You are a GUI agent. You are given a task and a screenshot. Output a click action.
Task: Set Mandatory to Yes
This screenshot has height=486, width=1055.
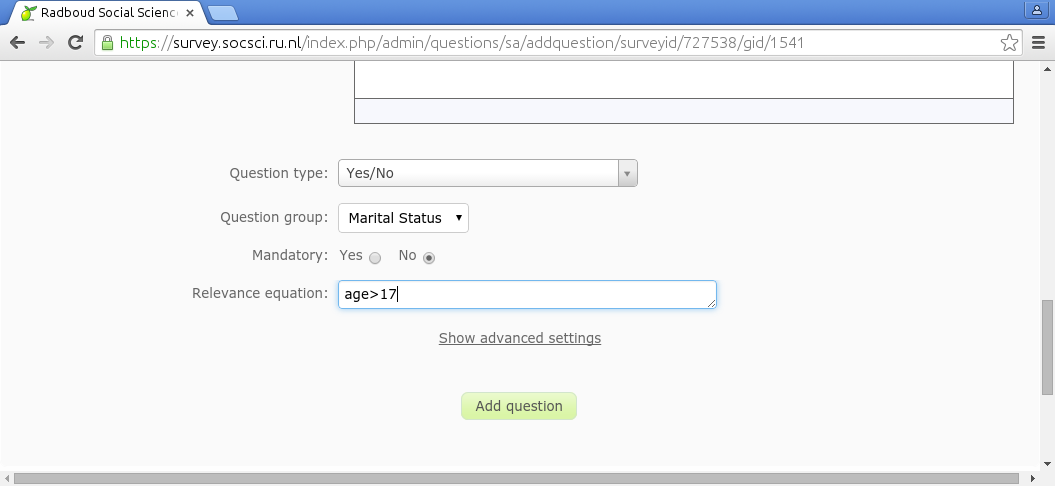coord(375,258)
